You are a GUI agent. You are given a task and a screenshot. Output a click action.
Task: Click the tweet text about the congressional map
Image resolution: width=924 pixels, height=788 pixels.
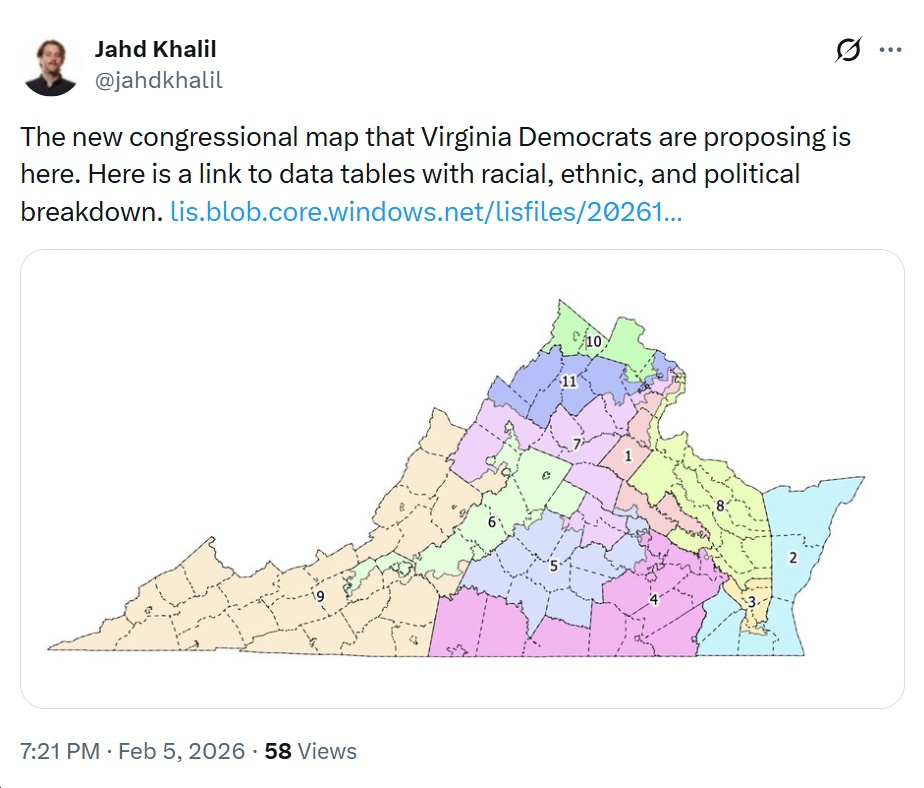(x=435, y=174)
